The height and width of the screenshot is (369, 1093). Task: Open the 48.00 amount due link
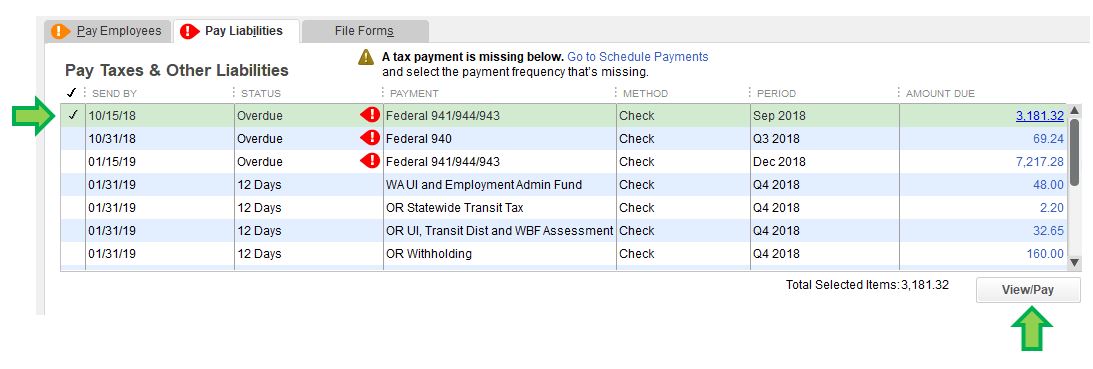point(1048,185)
